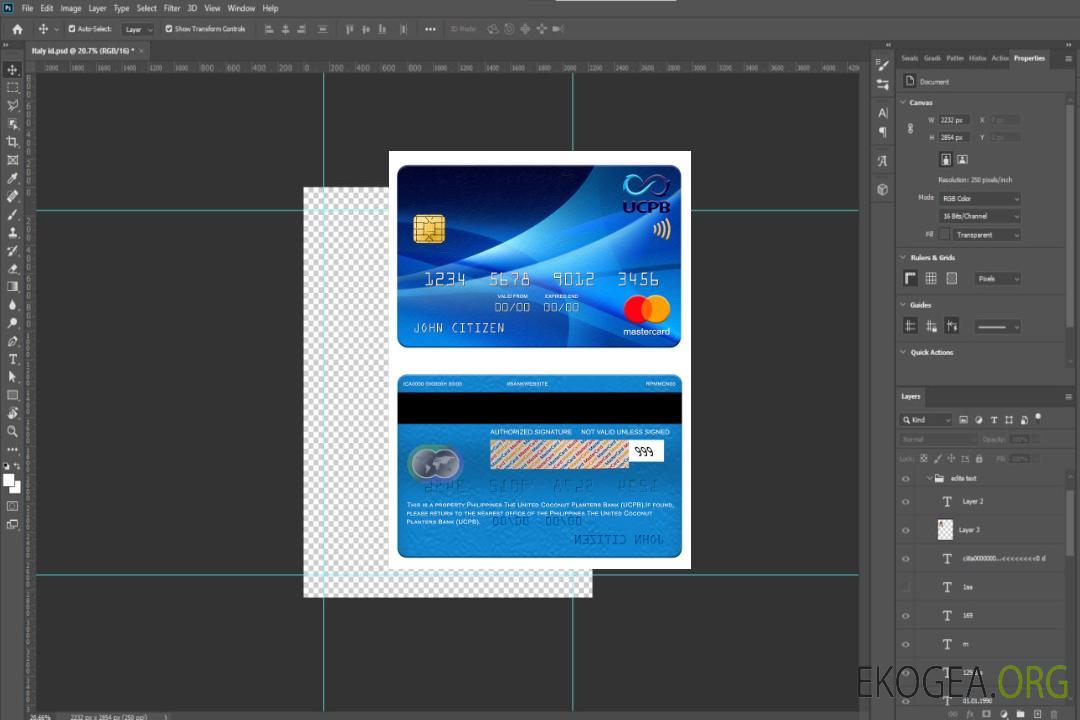Open the 16 Bits/Channel dropdown
1080x720 pixels.
(979, 216)
